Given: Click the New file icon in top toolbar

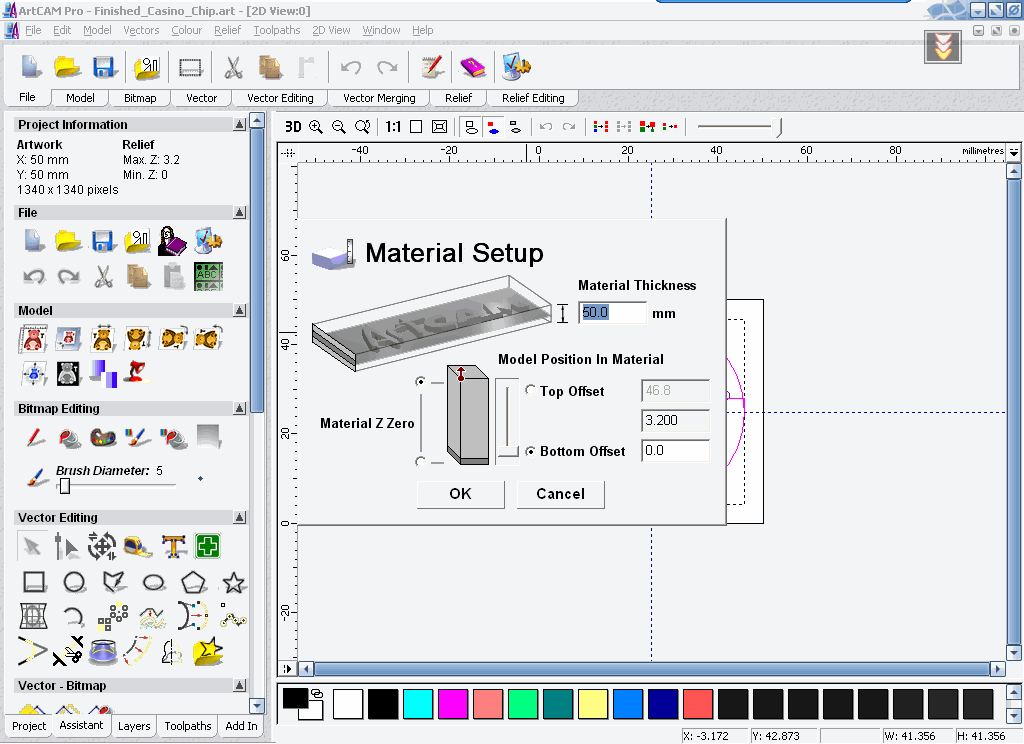Looking at the screenshot, I should pos(31,67).
